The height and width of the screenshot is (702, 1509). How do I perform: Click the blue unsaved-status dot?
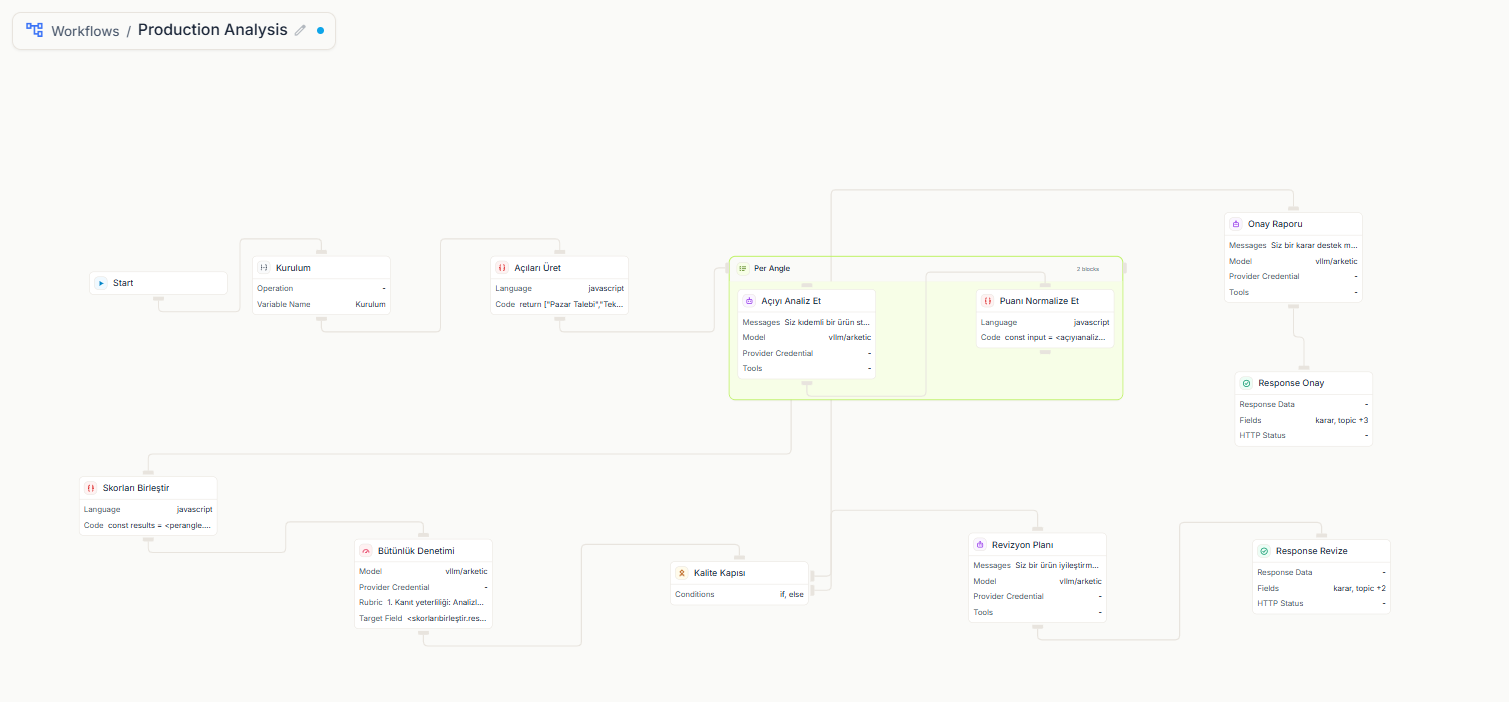(320, 30)
